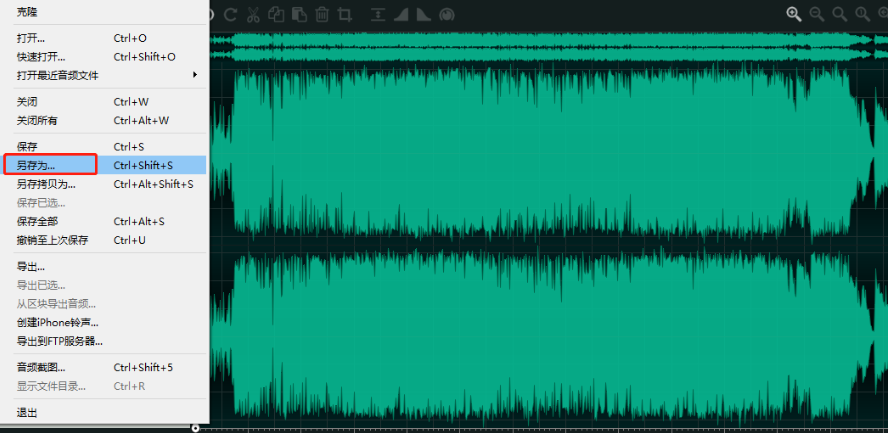Click the Copy toolbar icon

click(276, 14)
